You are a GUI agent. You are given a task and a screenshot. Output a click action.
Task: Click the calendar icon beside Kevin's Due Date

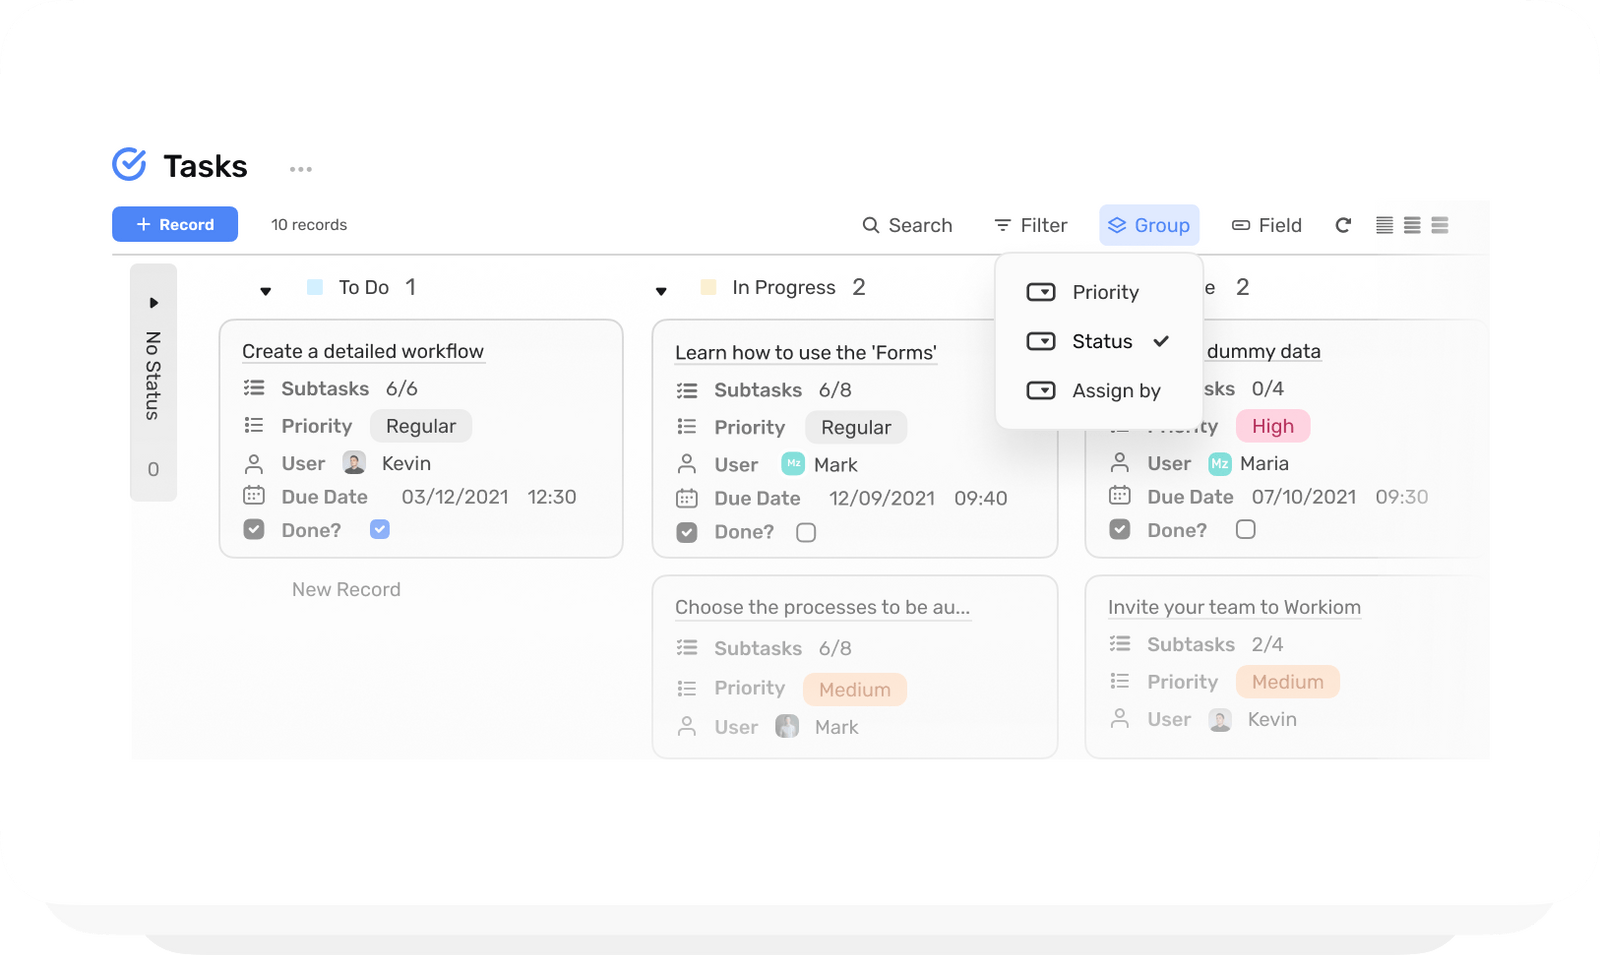pos(254,496)
